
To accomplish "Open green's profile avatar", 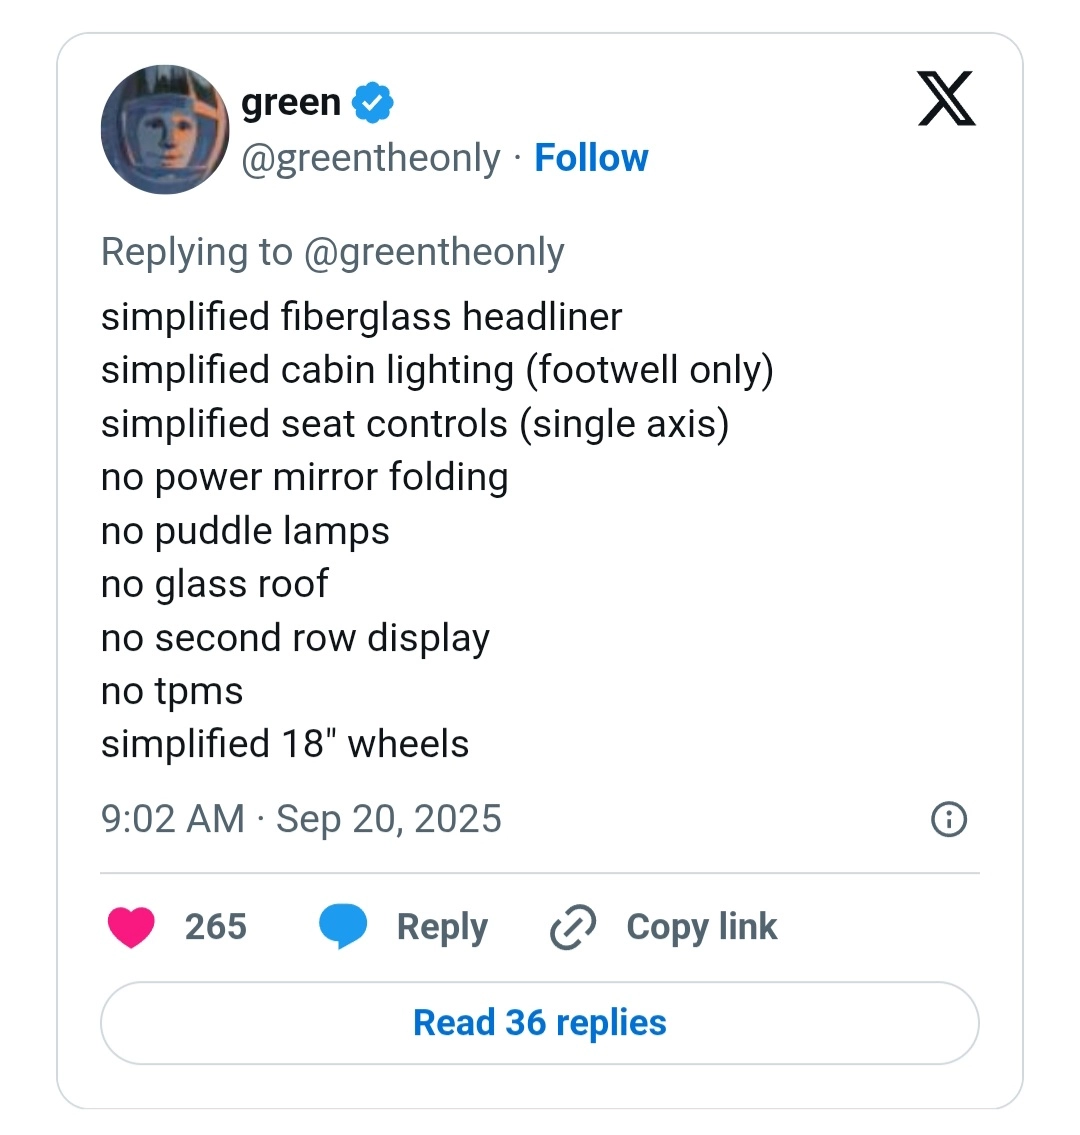I will (165, 130).
